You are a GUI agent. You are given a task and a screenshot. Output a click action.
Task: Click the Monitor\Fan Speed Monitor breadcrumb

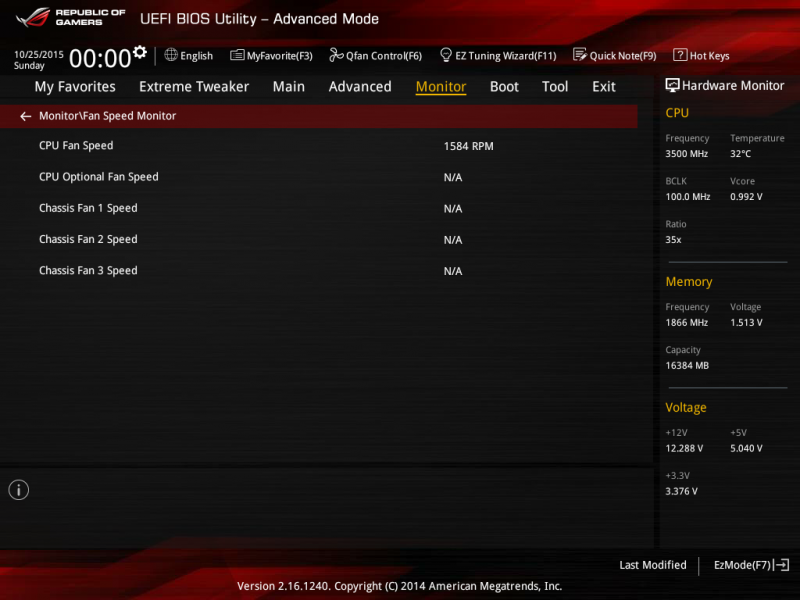point(107,116)
